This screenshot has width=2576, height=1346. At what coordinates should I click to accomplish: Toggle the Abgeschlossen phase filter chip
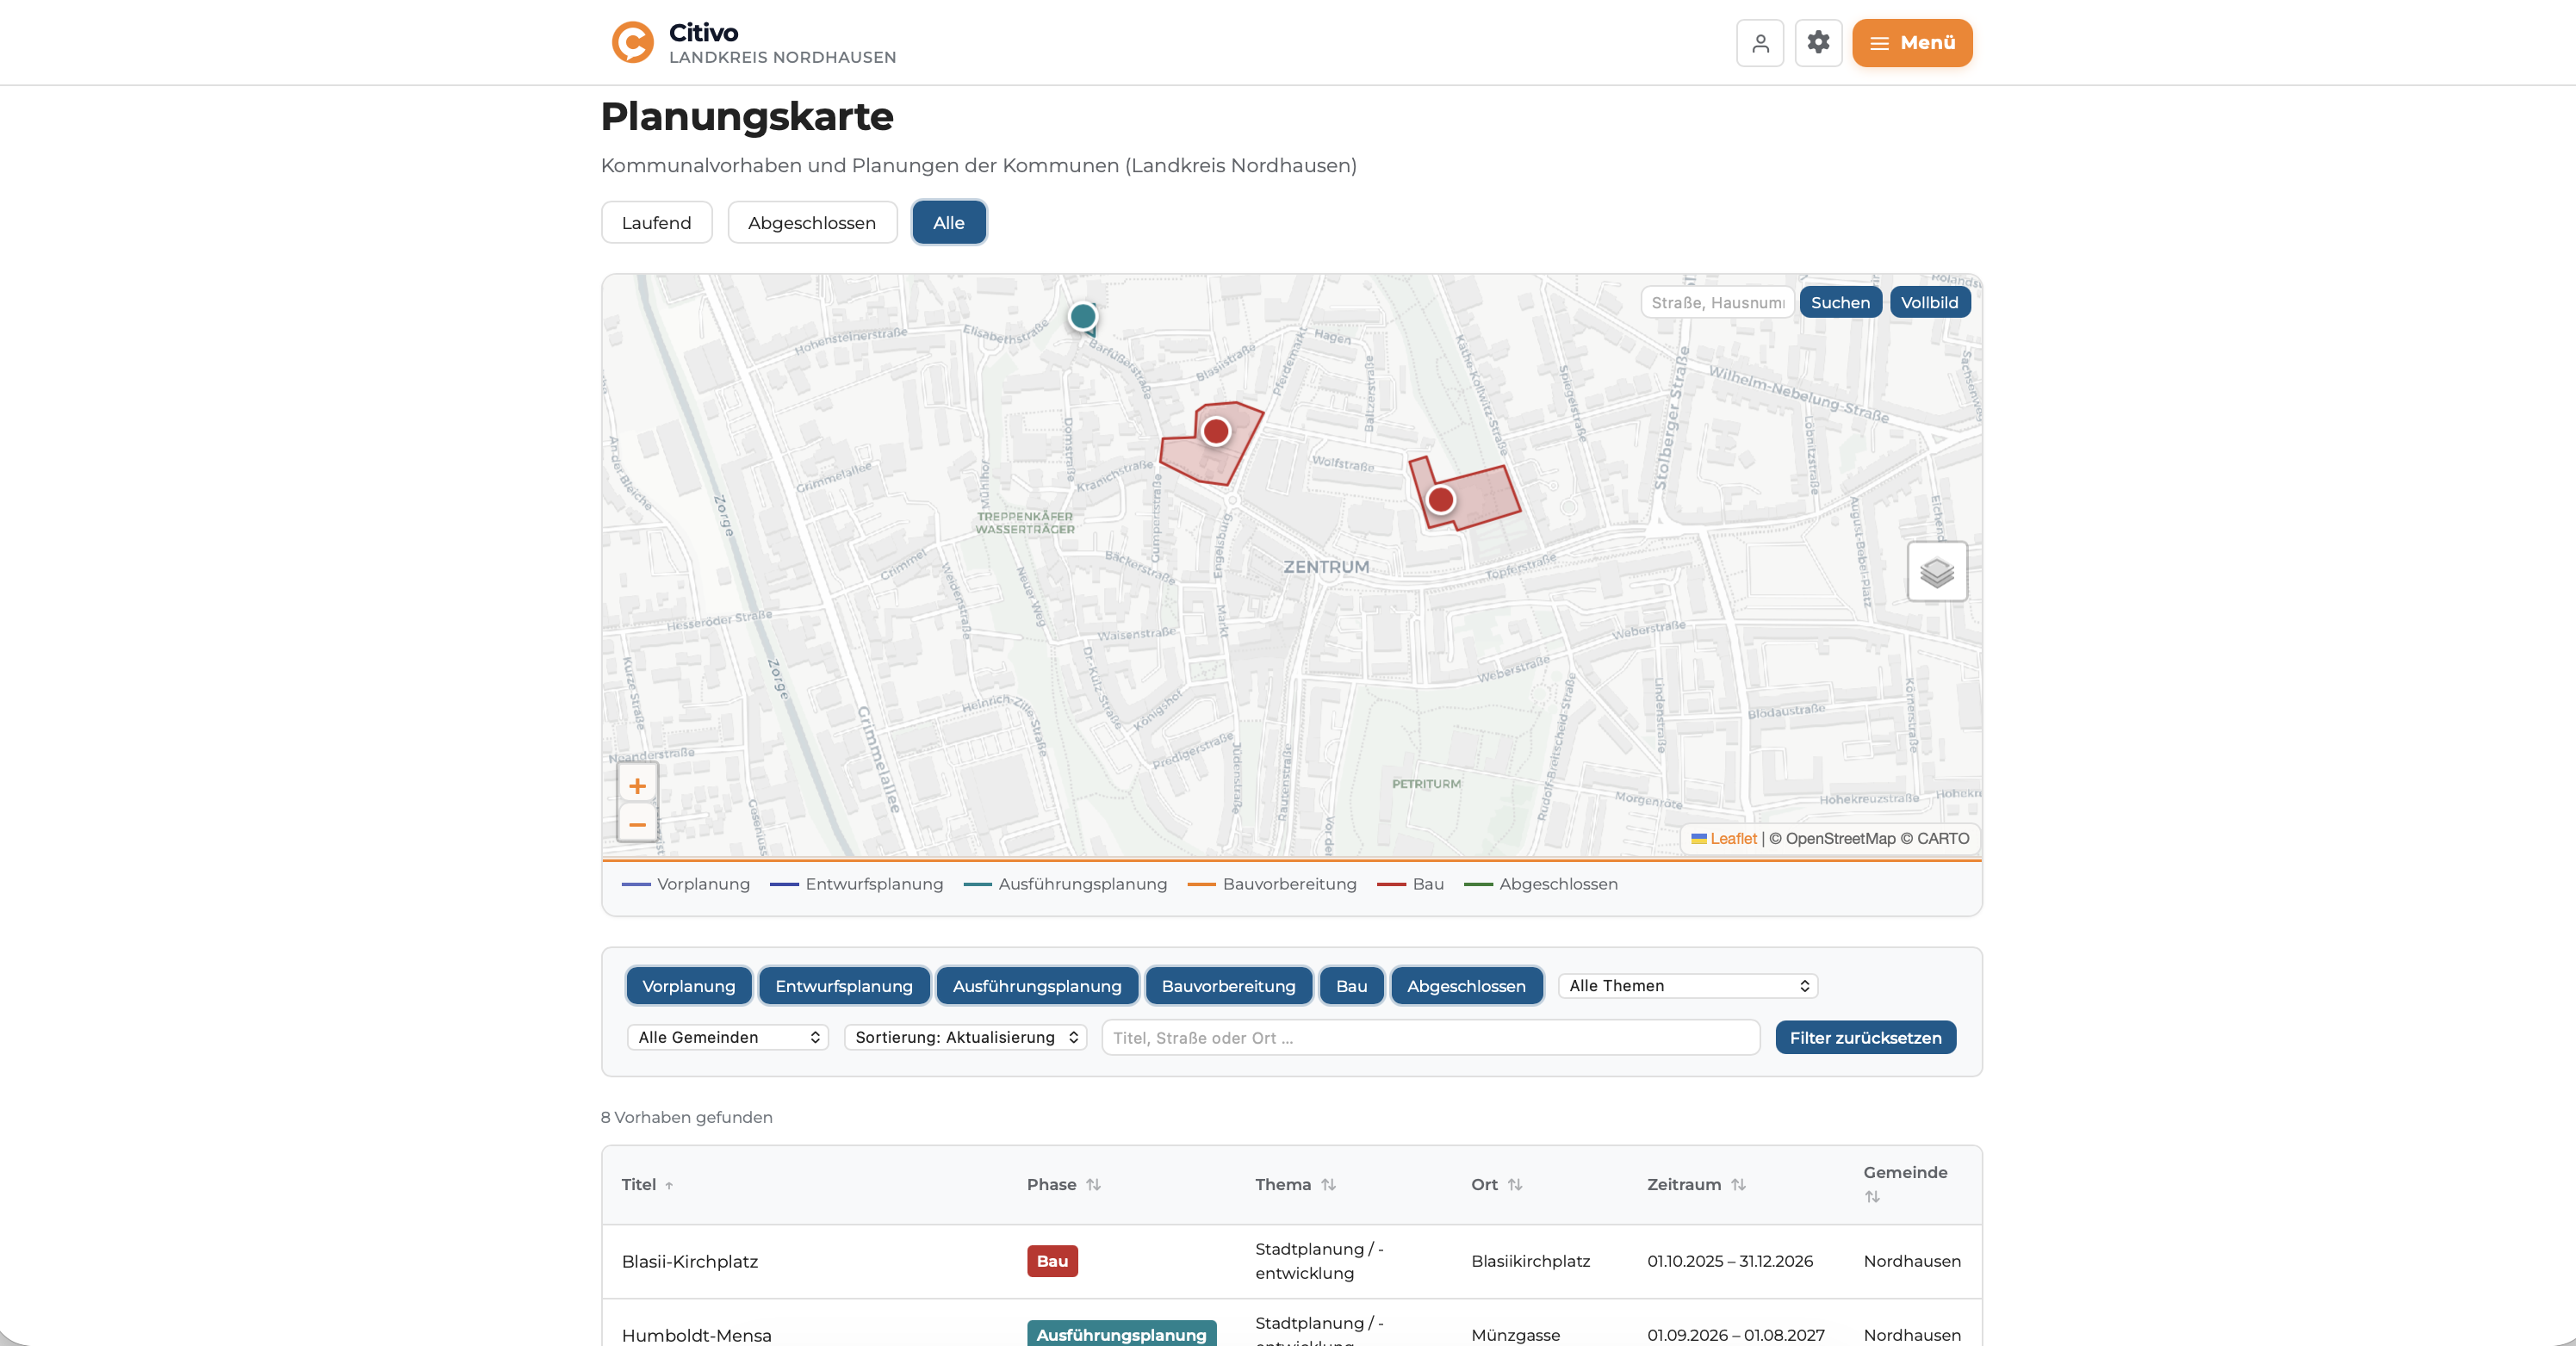coord(1466,985)
